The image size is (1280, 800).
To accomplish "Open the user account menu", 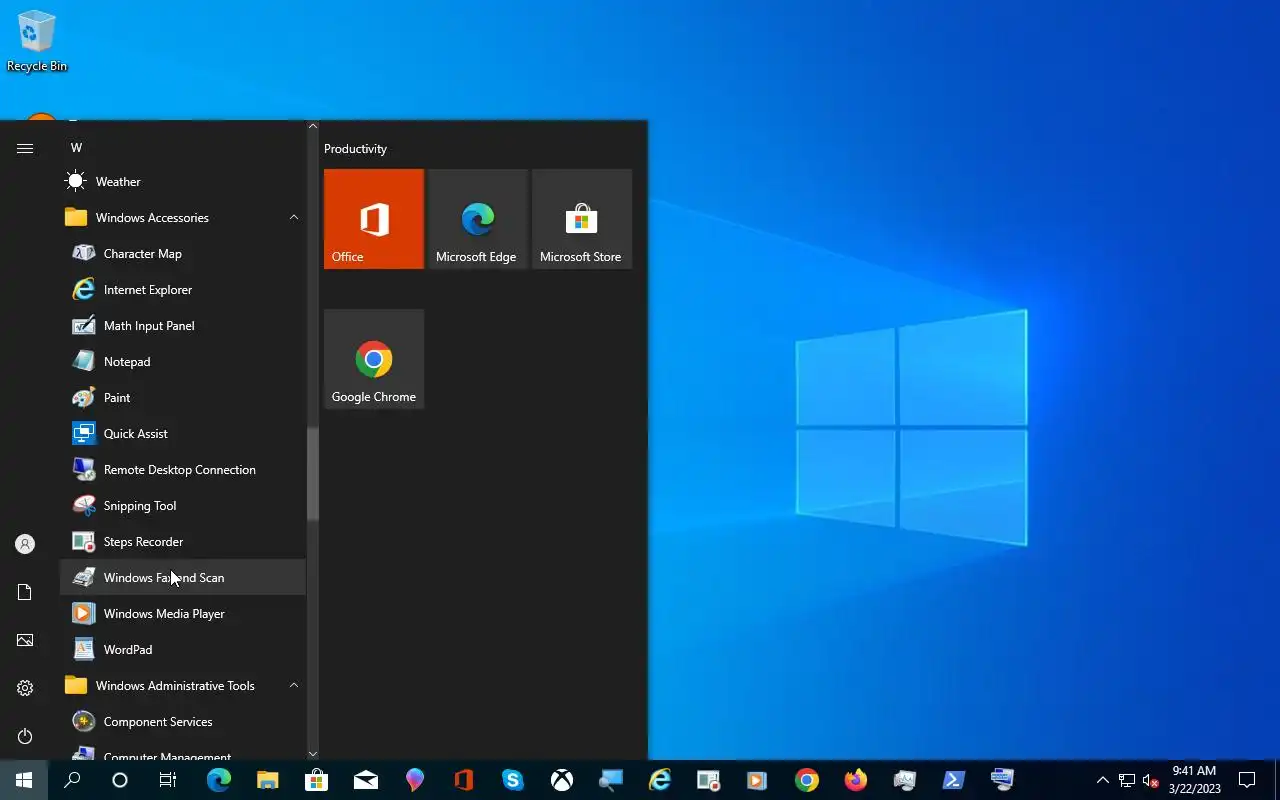I will pyautogui.click(x=25, y=544).
